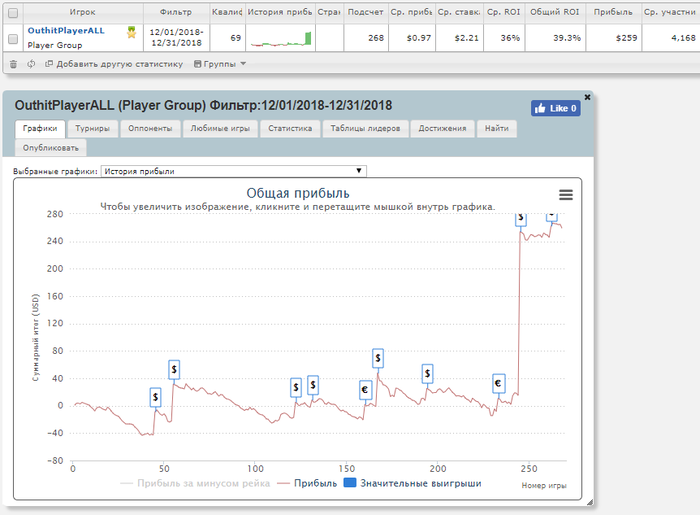The image size is (700, 515).
Task: Click the euro marker near game 233
Action: click(498, 383)
